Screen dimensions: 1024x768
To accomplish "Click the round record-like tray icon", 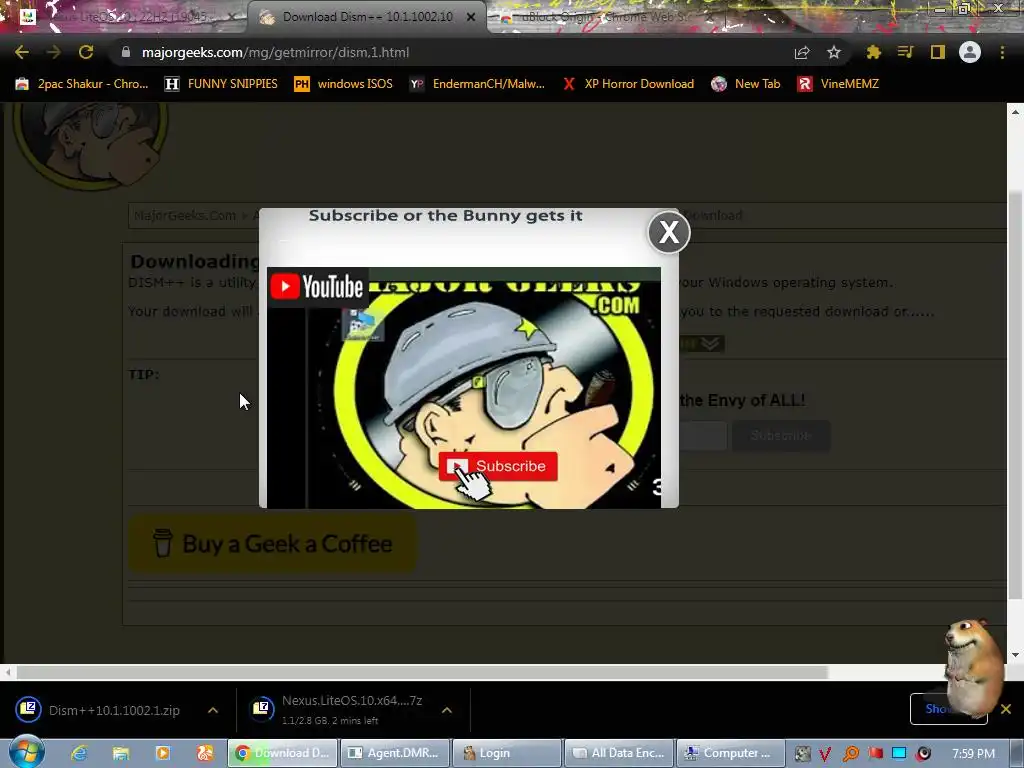I will (x=923, y=754).
